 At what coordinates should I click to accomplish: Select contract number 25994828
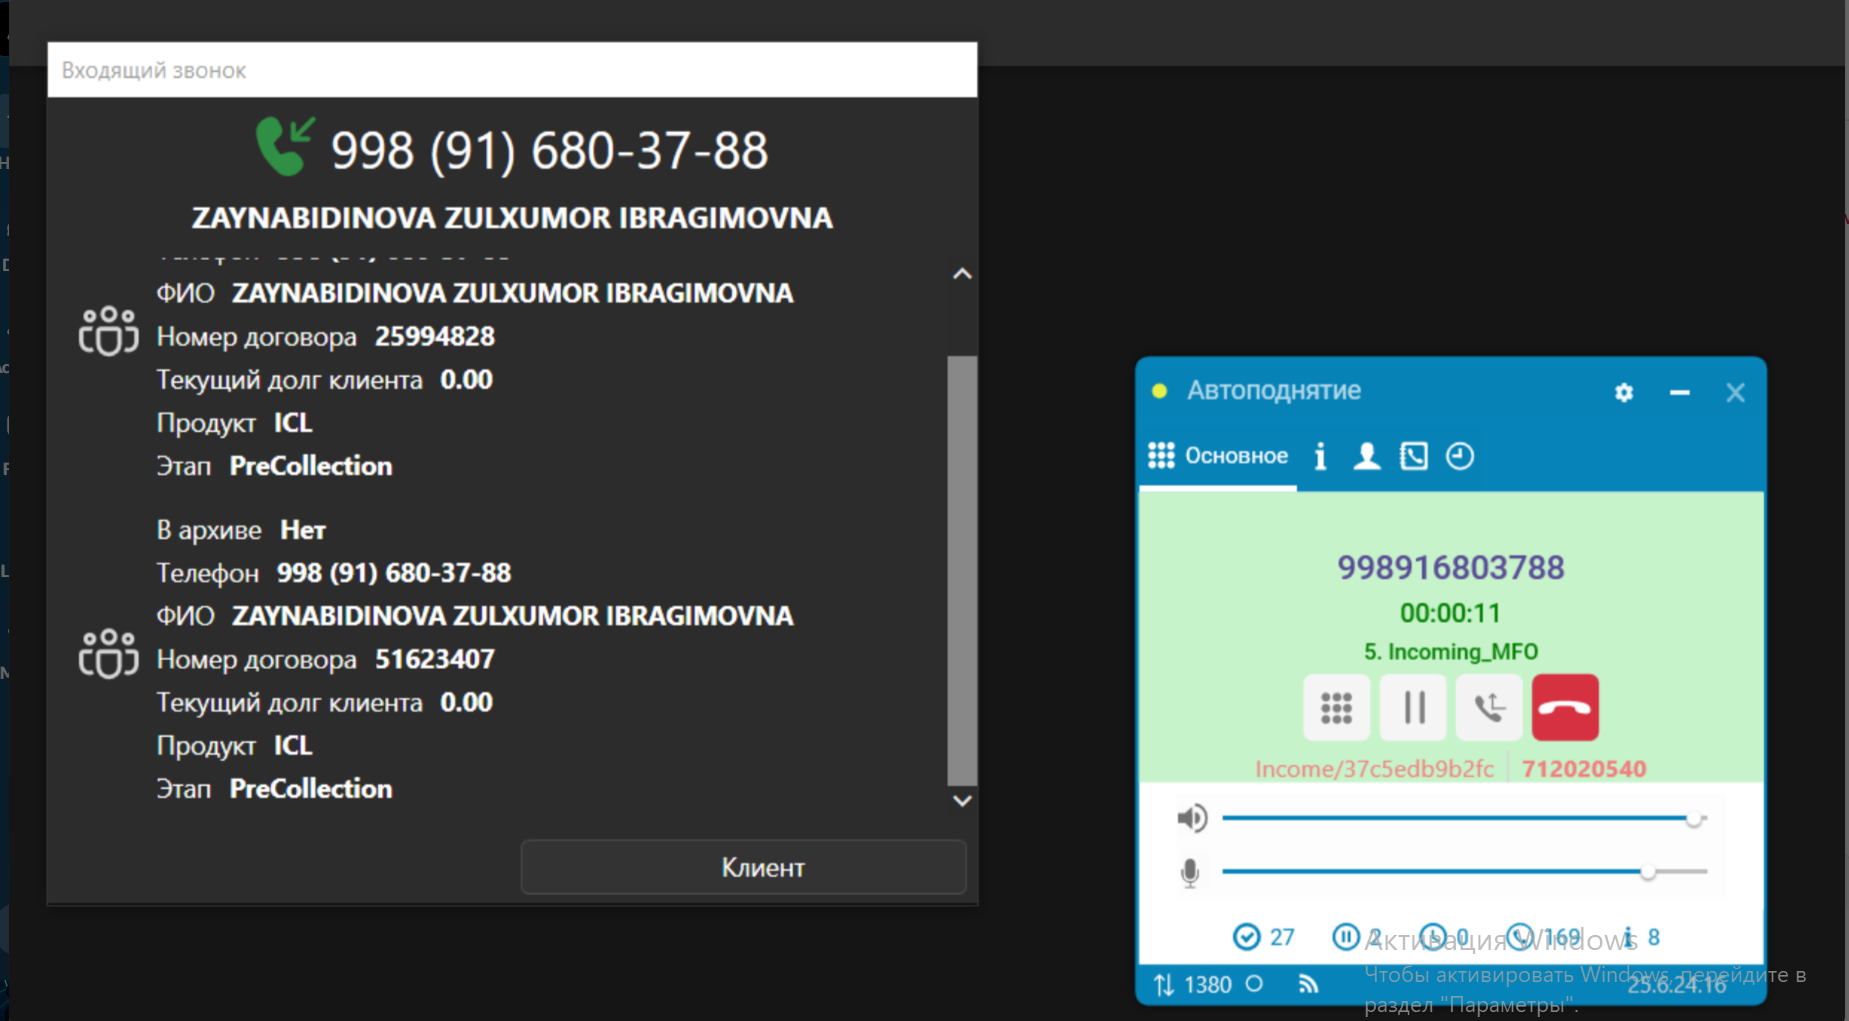[x=434, y=337]
